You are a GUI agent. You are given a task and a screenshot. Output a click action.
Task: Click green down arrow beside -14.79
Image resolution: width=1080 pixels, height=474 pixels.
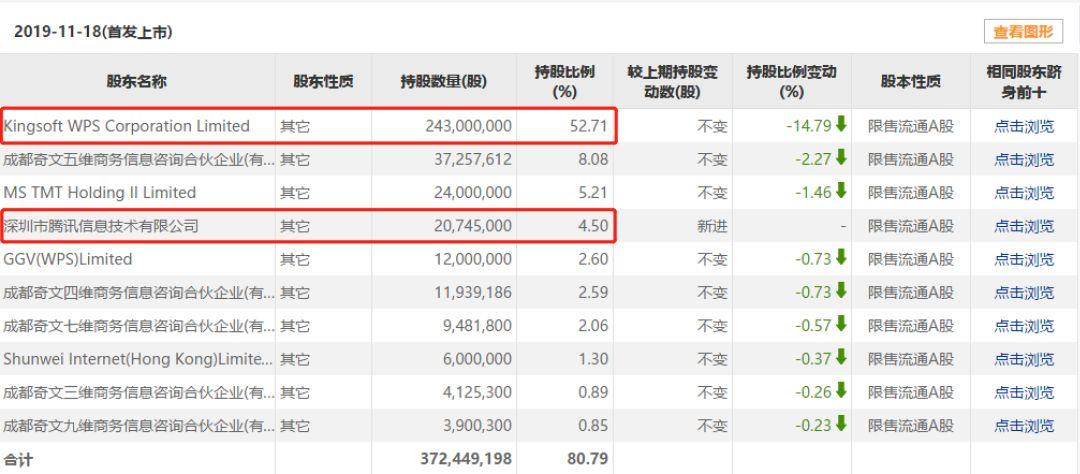coord(841,125)
